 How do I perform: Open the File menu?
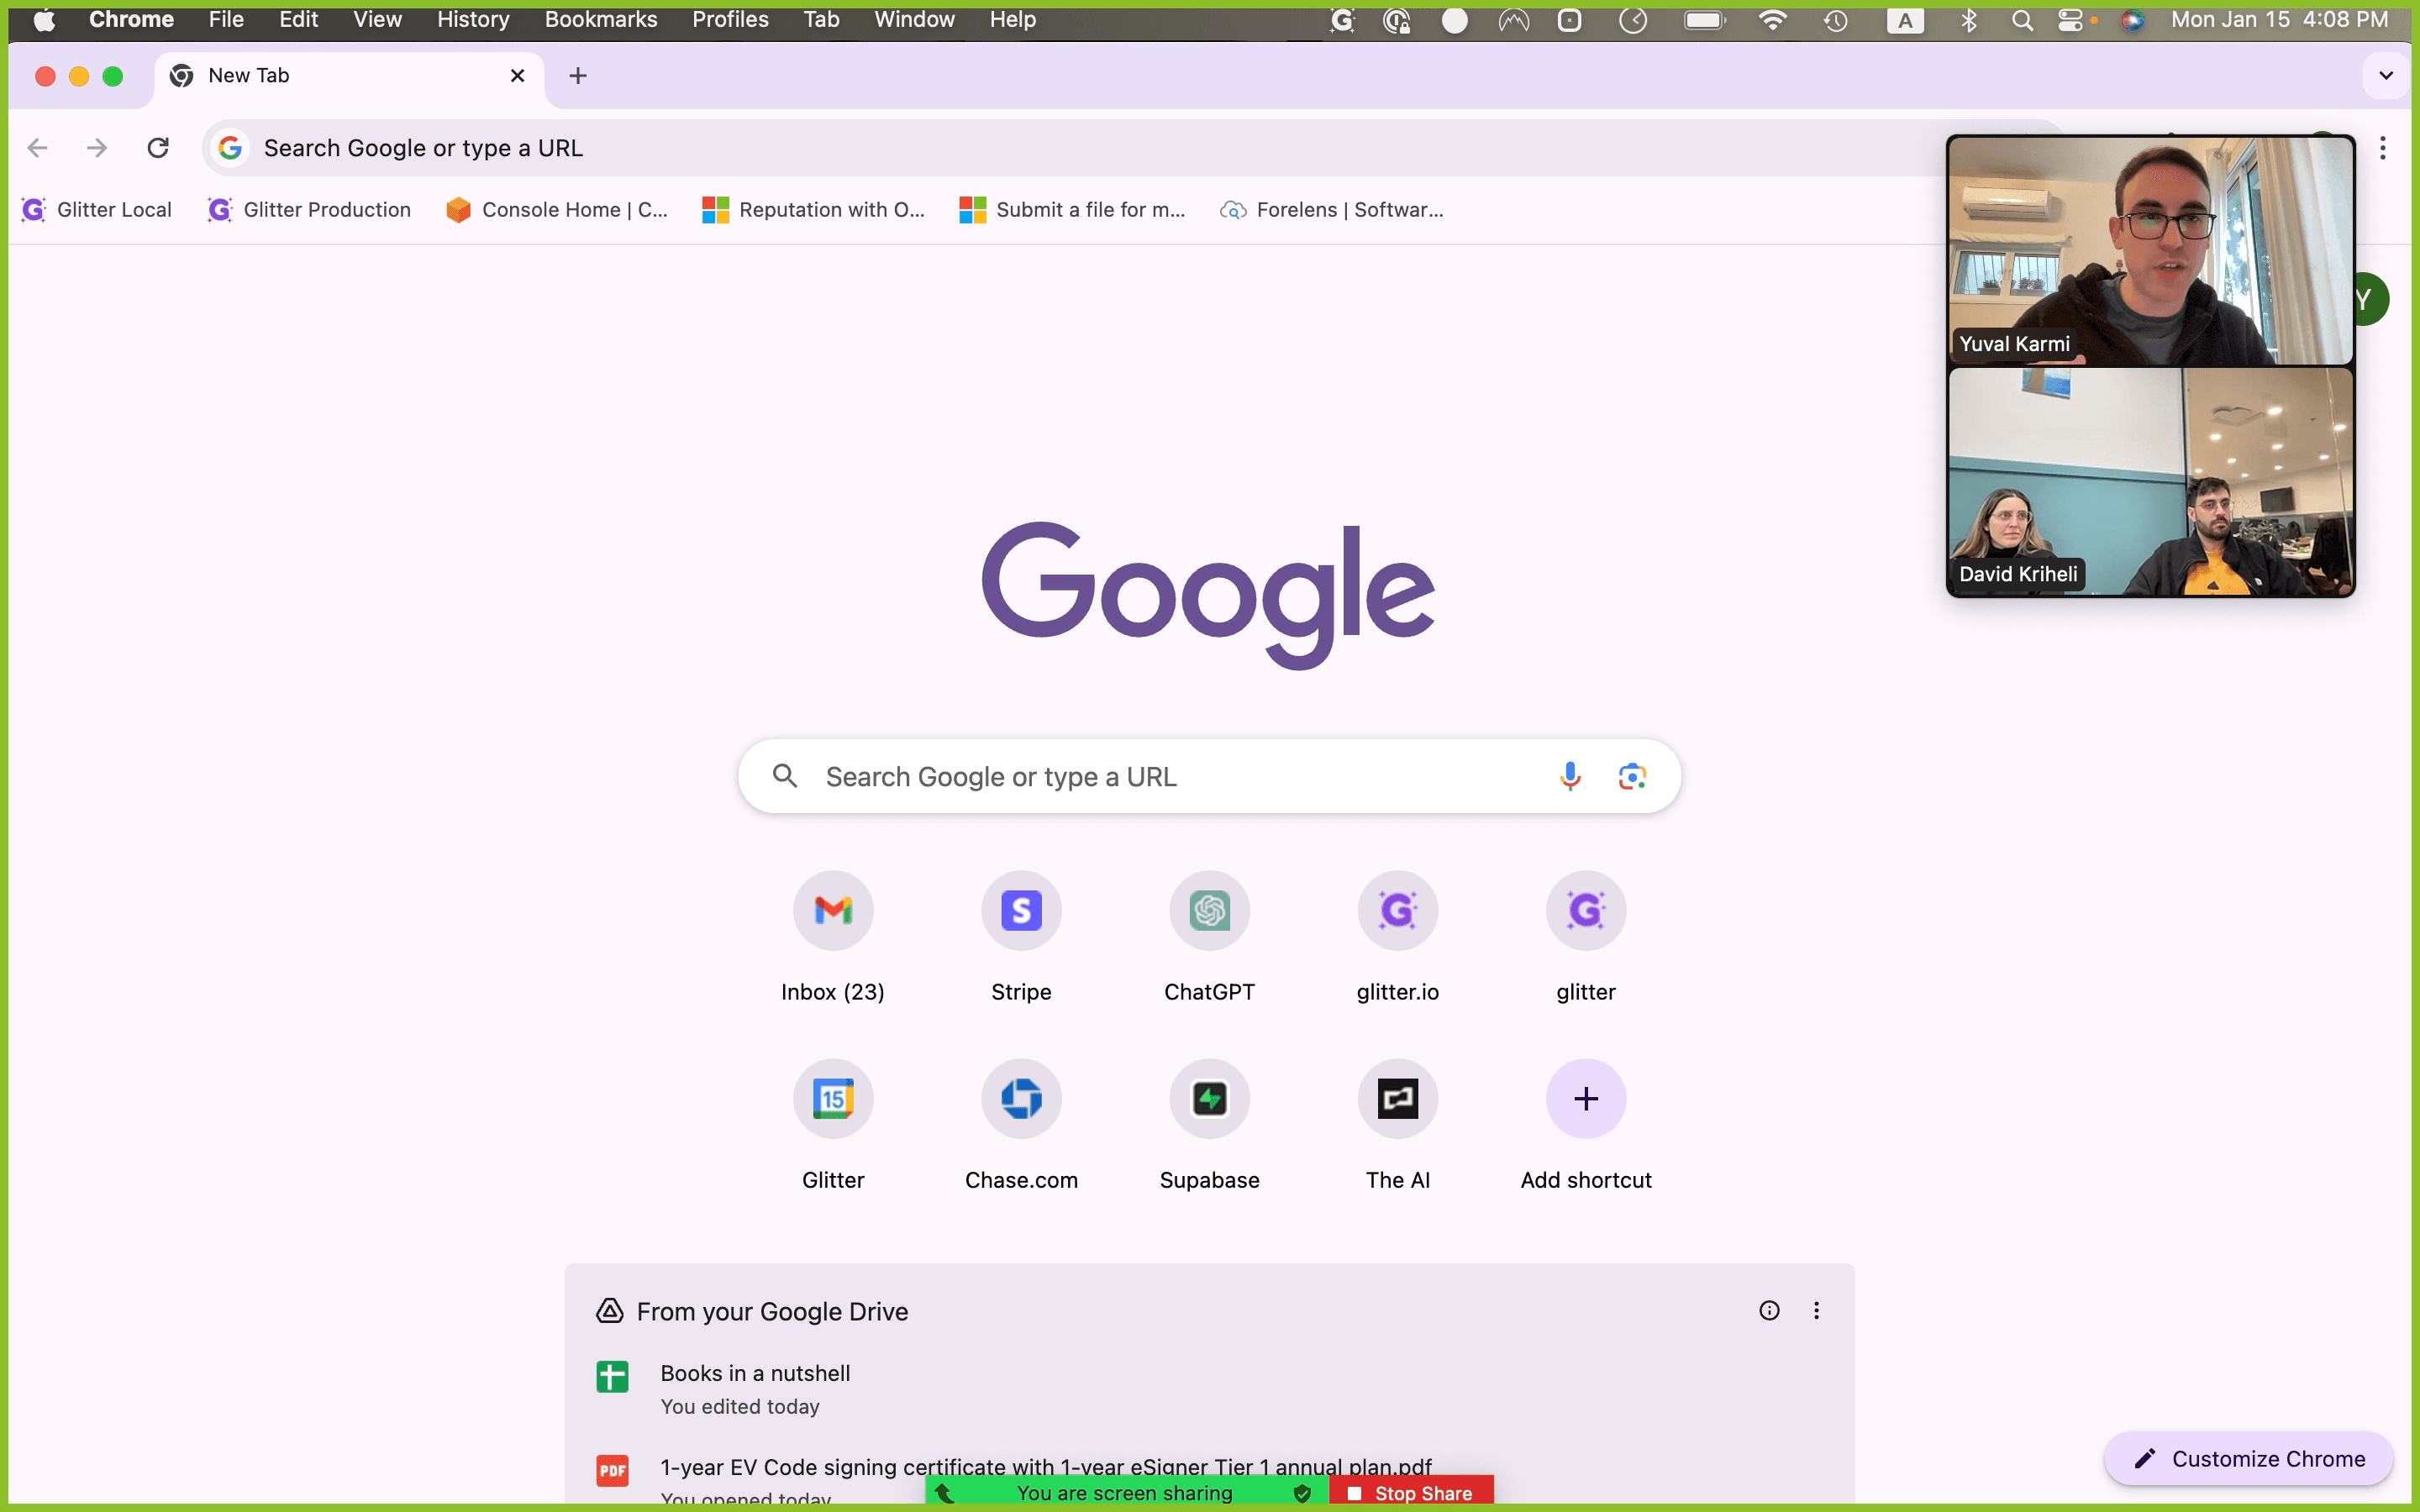226,19
